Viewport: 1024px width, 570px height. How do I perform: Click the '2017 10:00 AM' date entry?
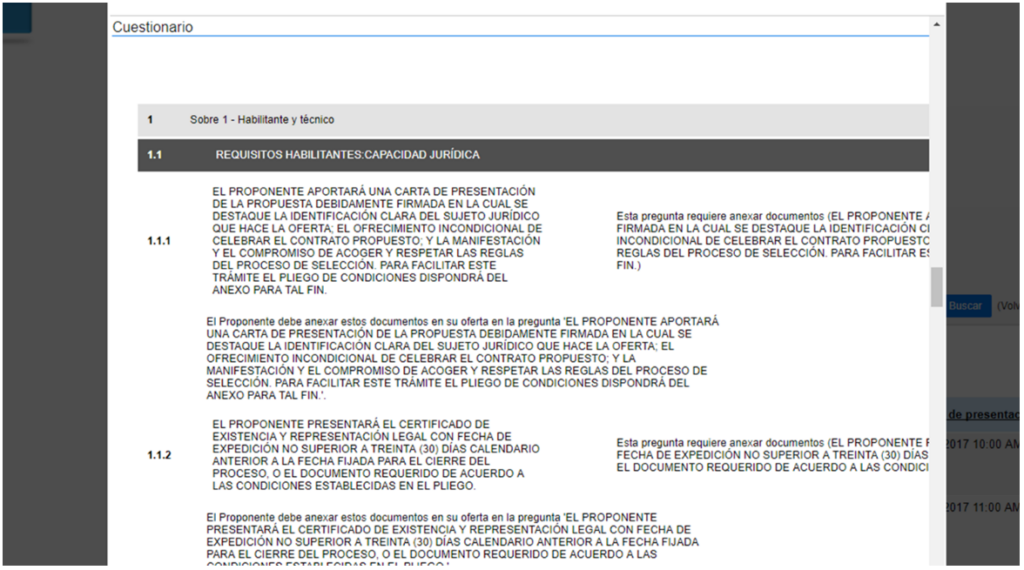pyautogui.click(x=983, y=444)
